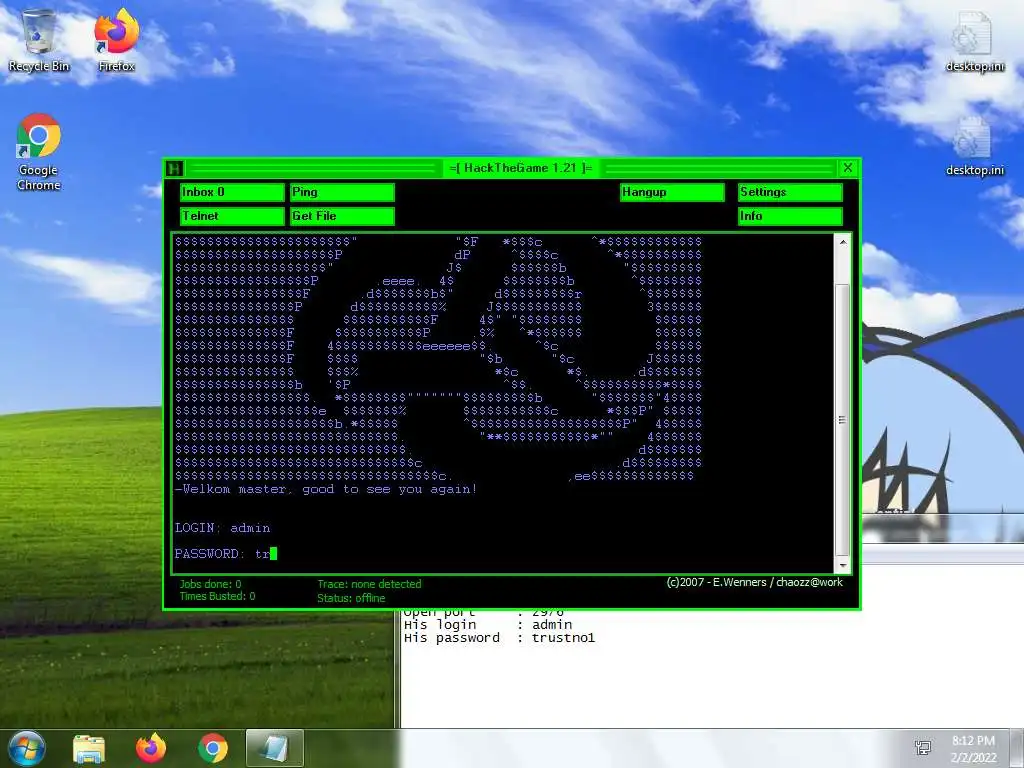The width and height of the screenshot is (1024, 768).
Task: Click the network tray icon
Action: [923, 748]
